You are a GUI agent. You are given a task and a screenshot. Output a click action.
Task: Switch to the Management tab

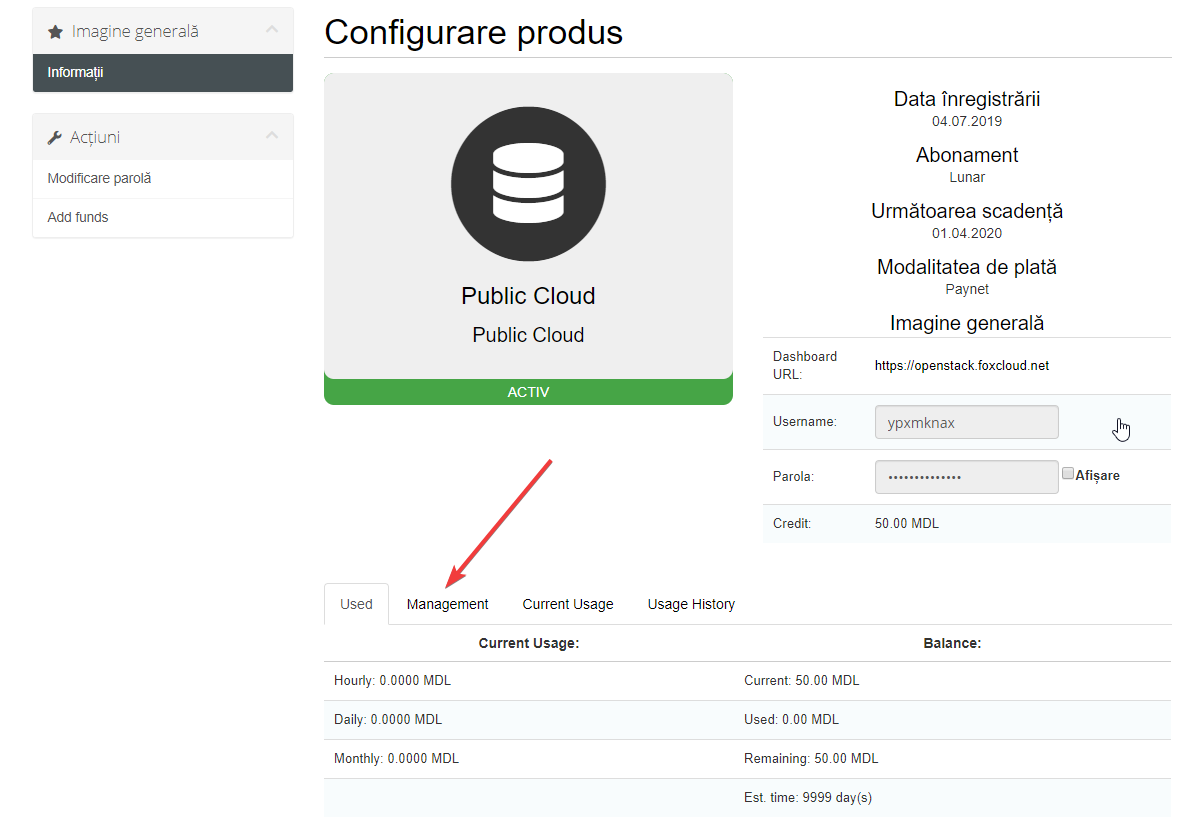point(447,604)
